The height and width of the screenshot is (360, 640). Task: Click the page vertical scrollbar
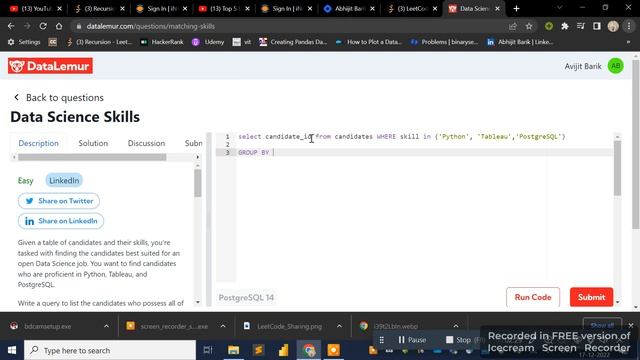(x=636, y=144)
